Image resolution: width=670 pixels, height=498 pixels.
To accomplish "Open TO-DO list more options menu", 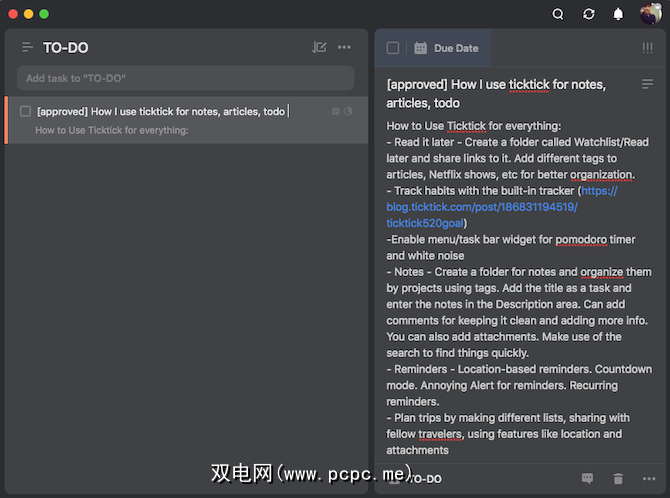I will (345, 47).
